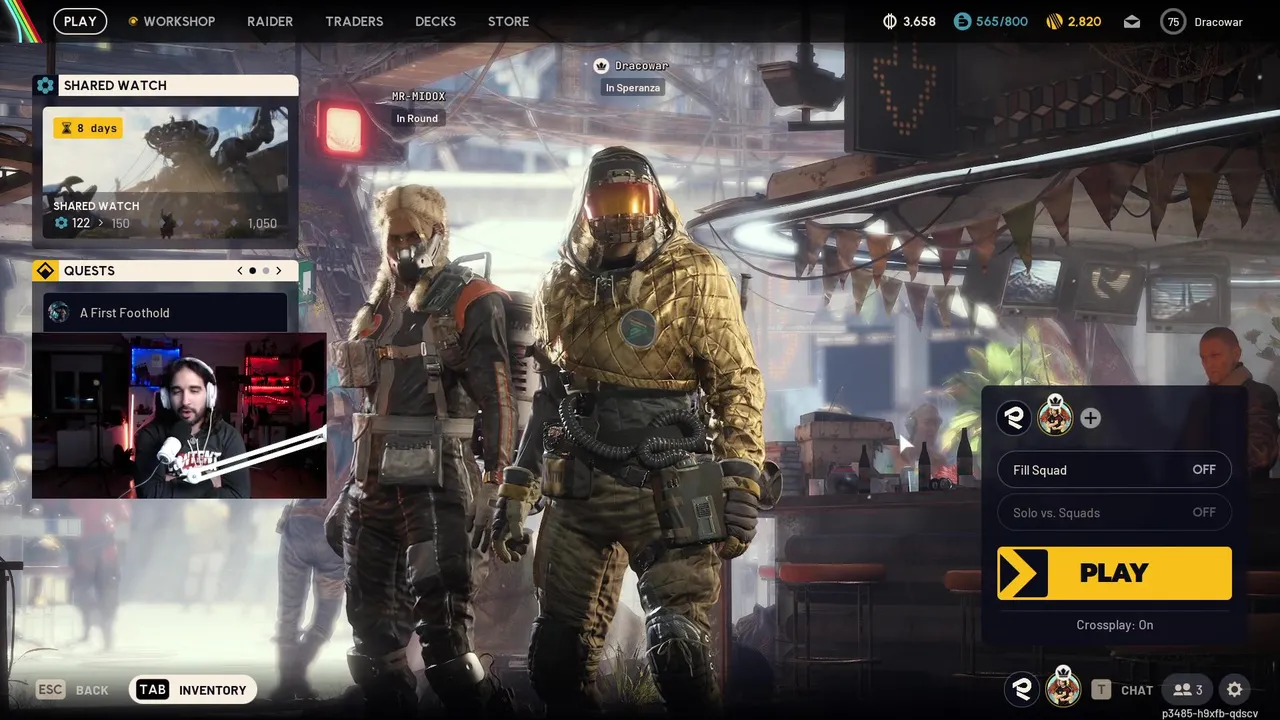1280x720 pixels.
Task: Open the mail inbox icon
Action: tap(1131, 21)
